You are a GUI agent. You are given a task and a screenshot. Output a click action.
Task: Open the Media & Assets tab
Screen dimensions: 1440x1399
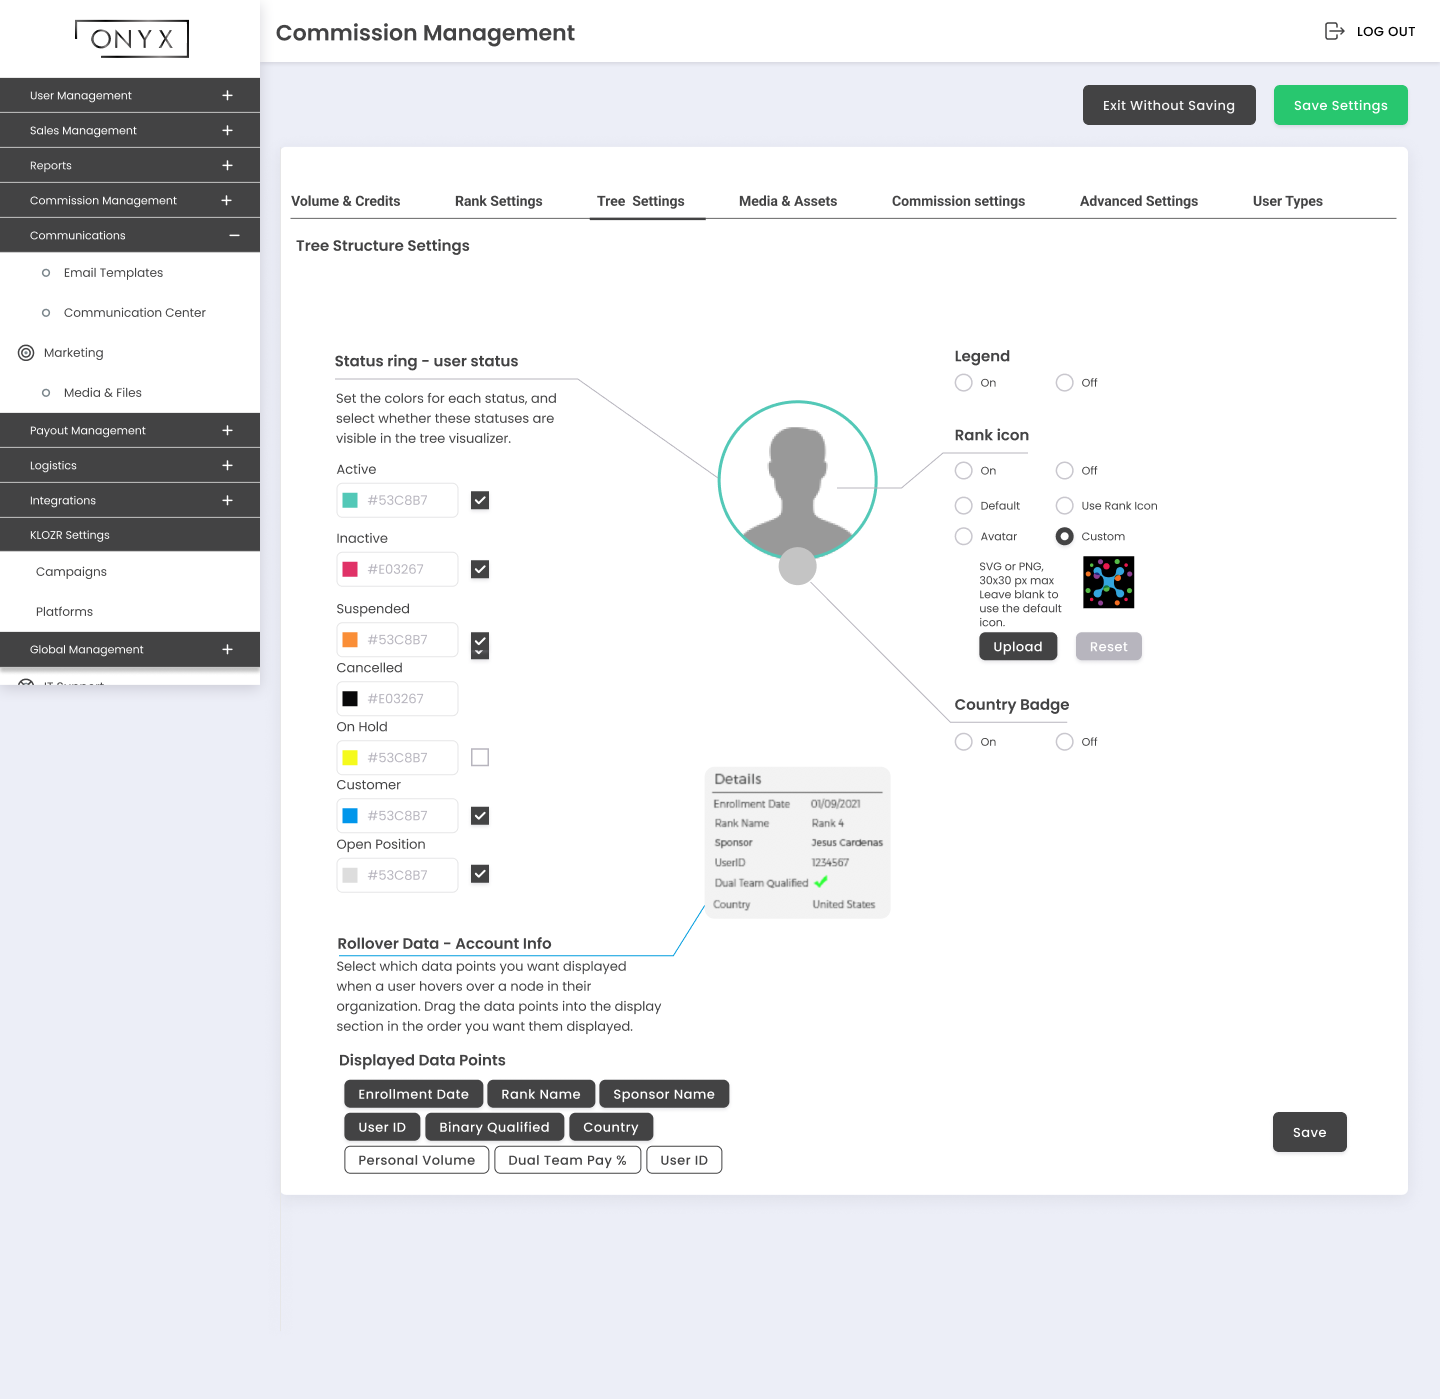click(x=787, y=201)
